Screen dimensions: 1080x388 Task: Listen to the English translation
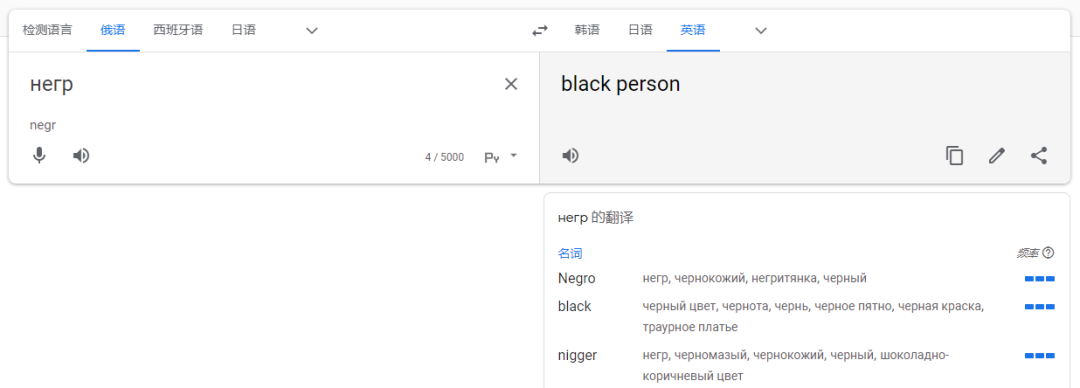570,156
